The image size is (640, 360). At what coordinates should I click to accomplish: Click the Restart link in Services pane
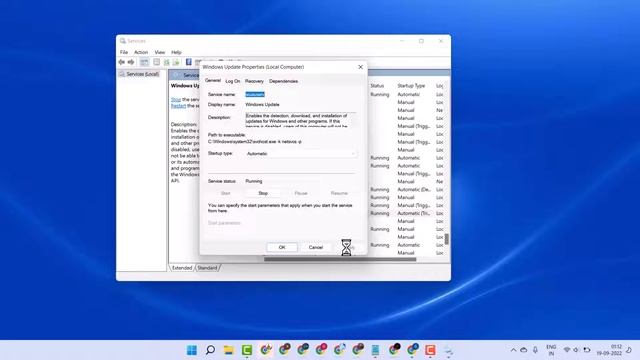click(178, 106)
